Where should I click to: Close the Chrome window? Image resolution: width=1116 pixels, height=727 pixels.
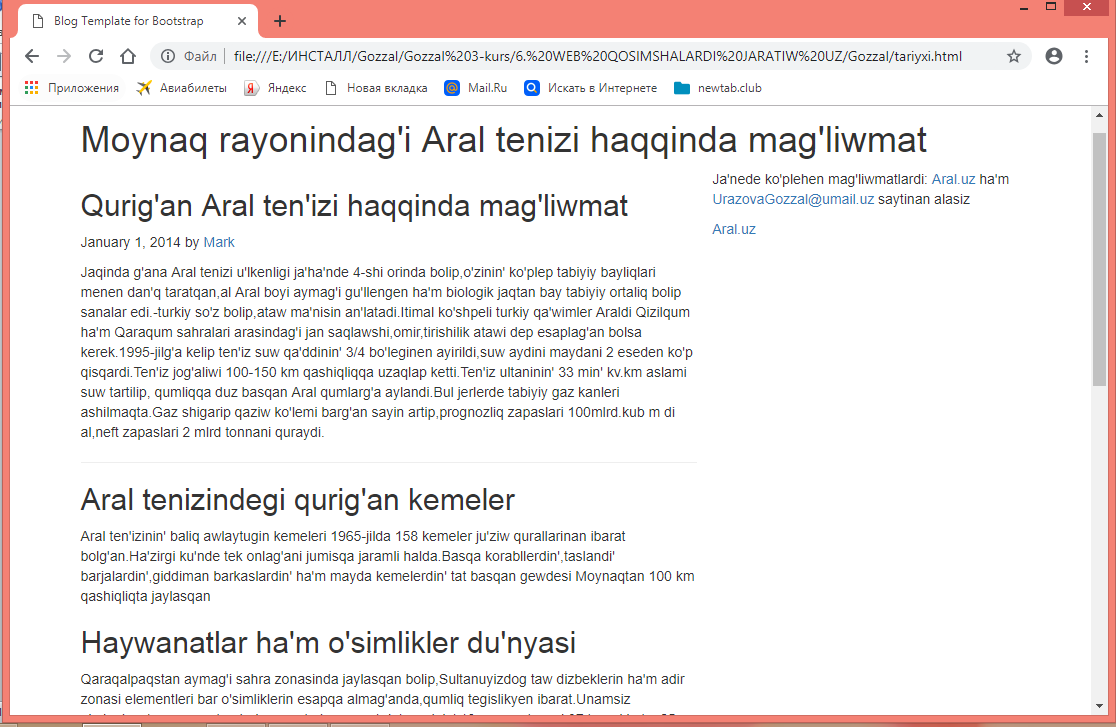click(x=1087, y=8)
